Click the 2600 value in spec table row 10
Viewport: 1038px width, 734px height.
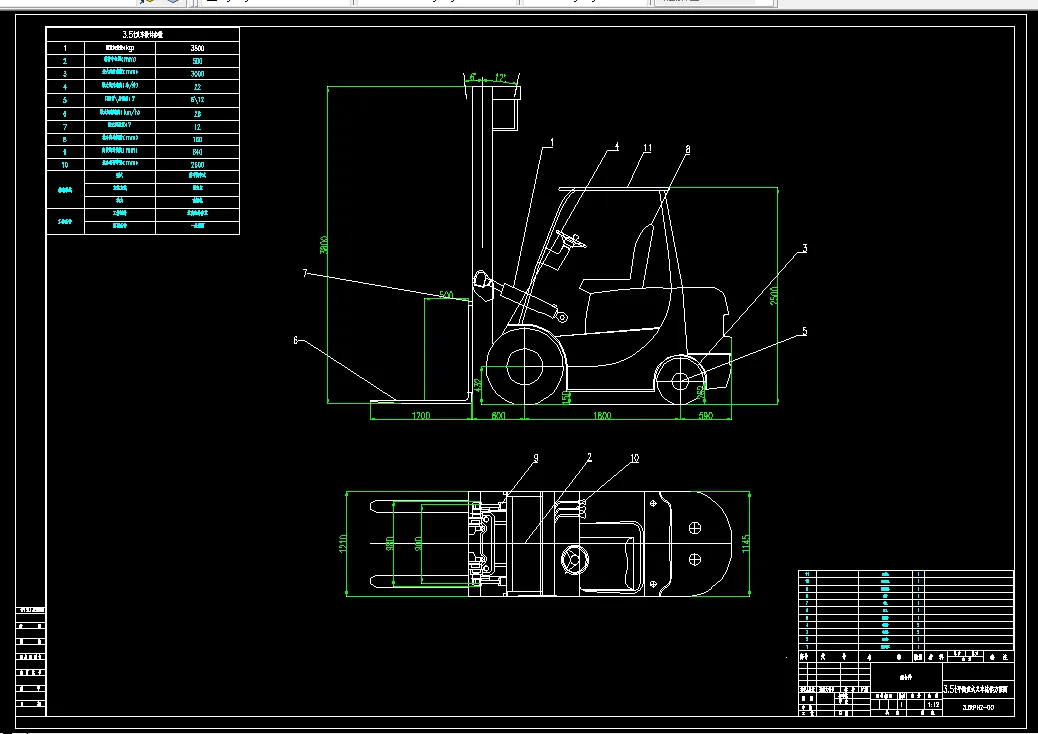coord(197,165)
